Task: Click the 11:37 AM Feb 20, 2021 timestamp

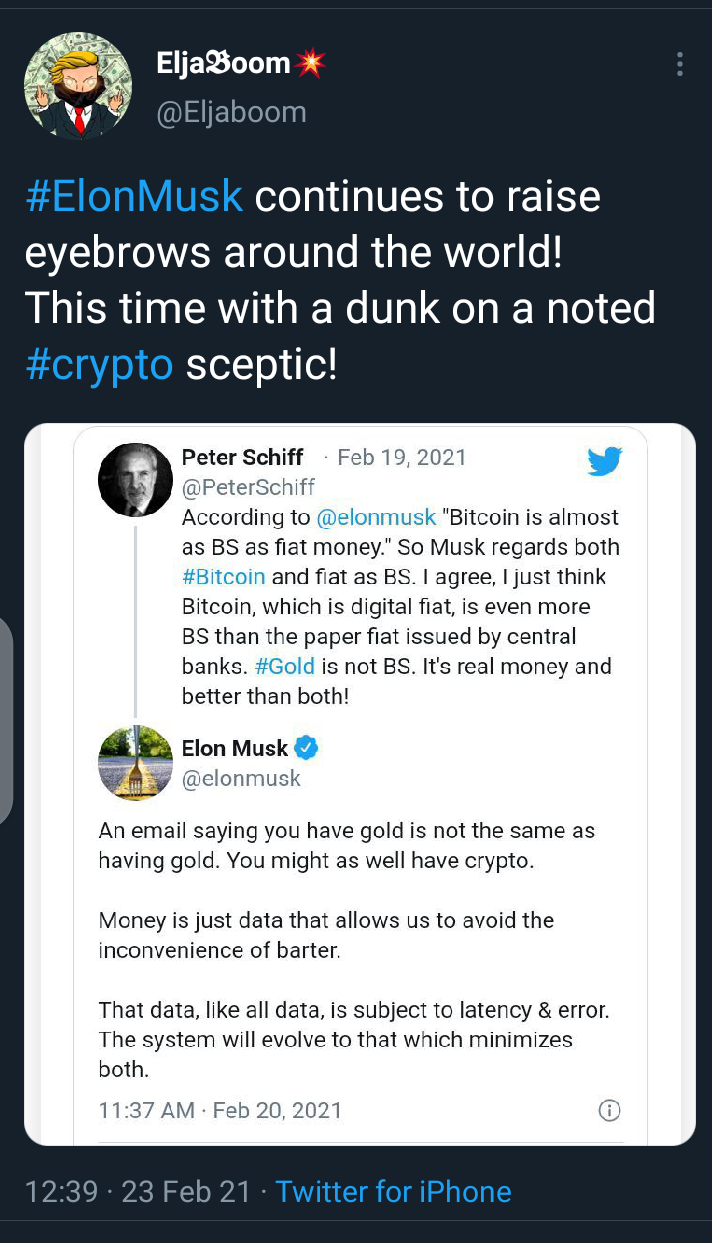Action: click(220, 1110)
